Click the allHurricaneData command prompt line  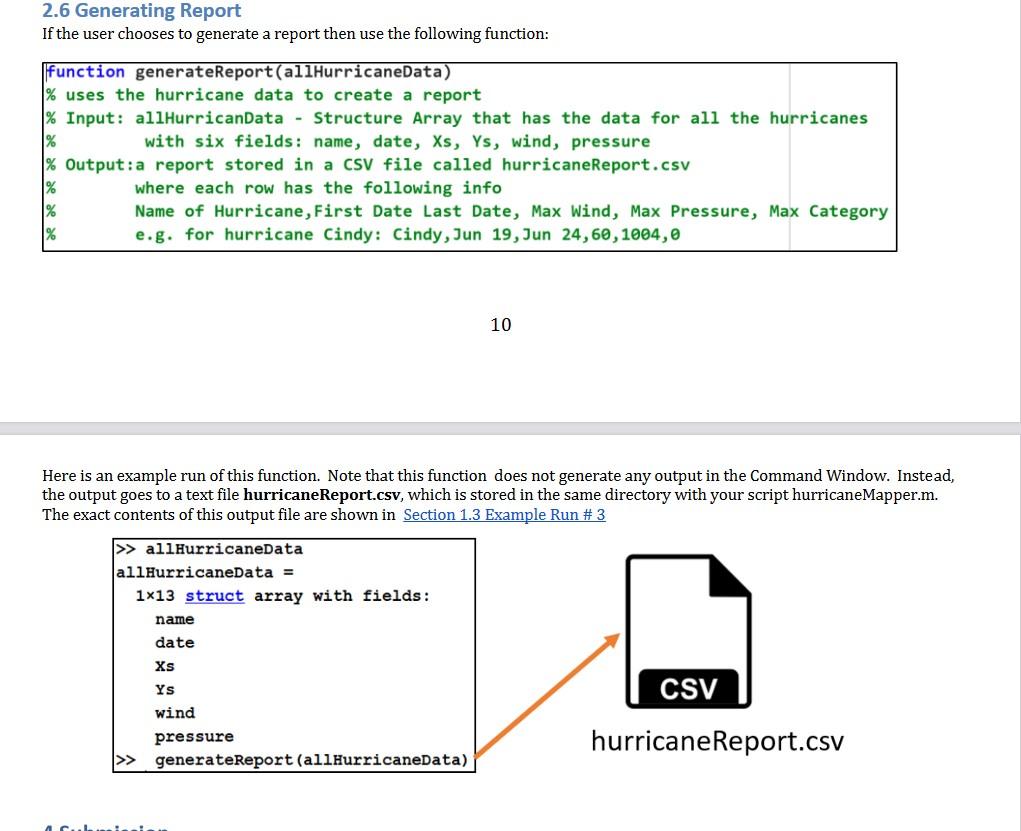point(210,548)
